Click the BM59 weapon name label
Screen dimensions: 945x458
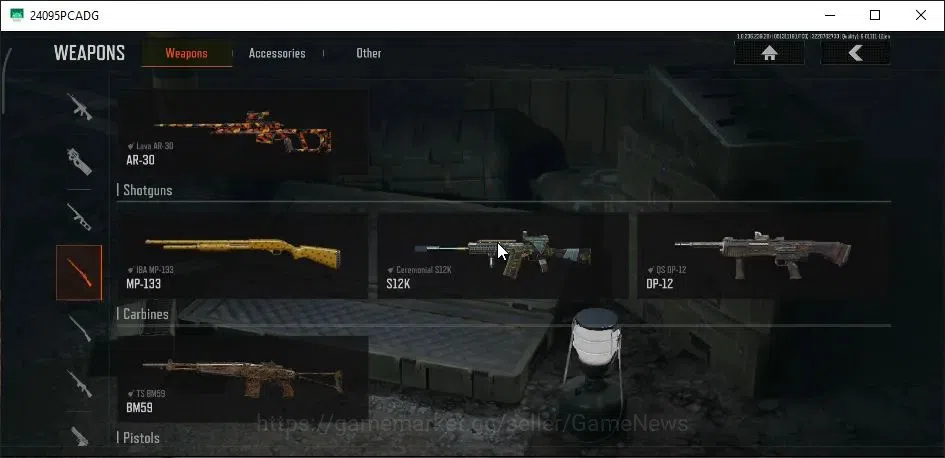[139, 407]
